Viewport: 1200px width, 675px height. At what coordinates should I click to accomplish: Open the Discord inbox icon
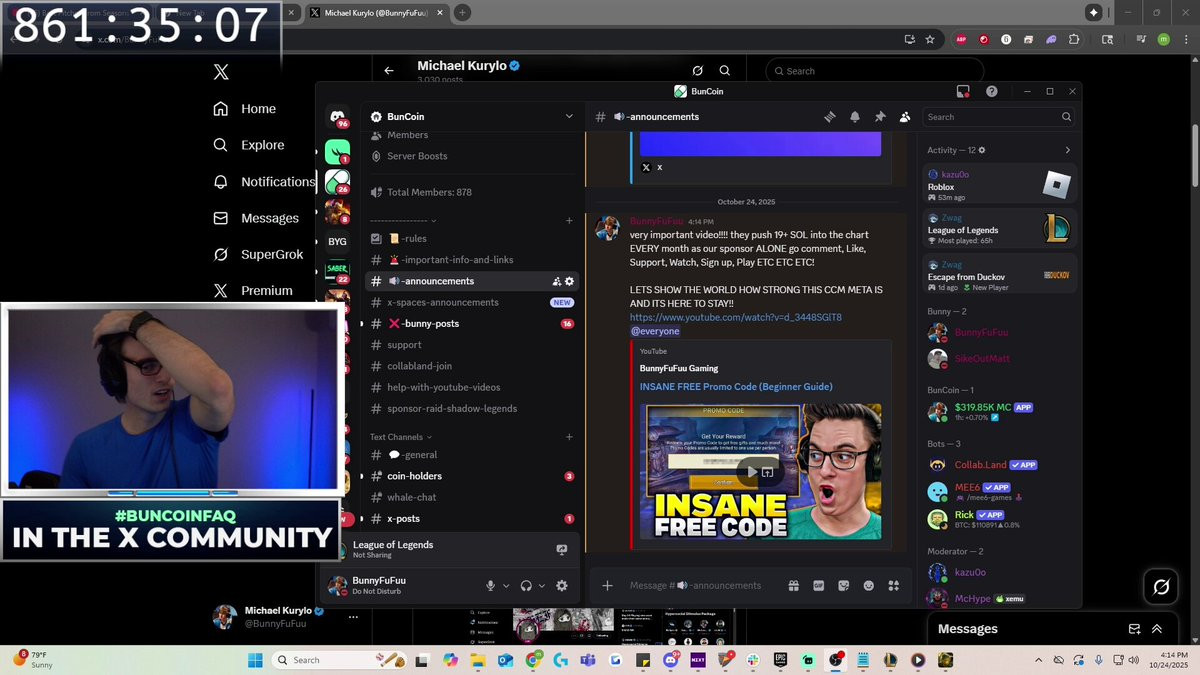click(963, 91)
